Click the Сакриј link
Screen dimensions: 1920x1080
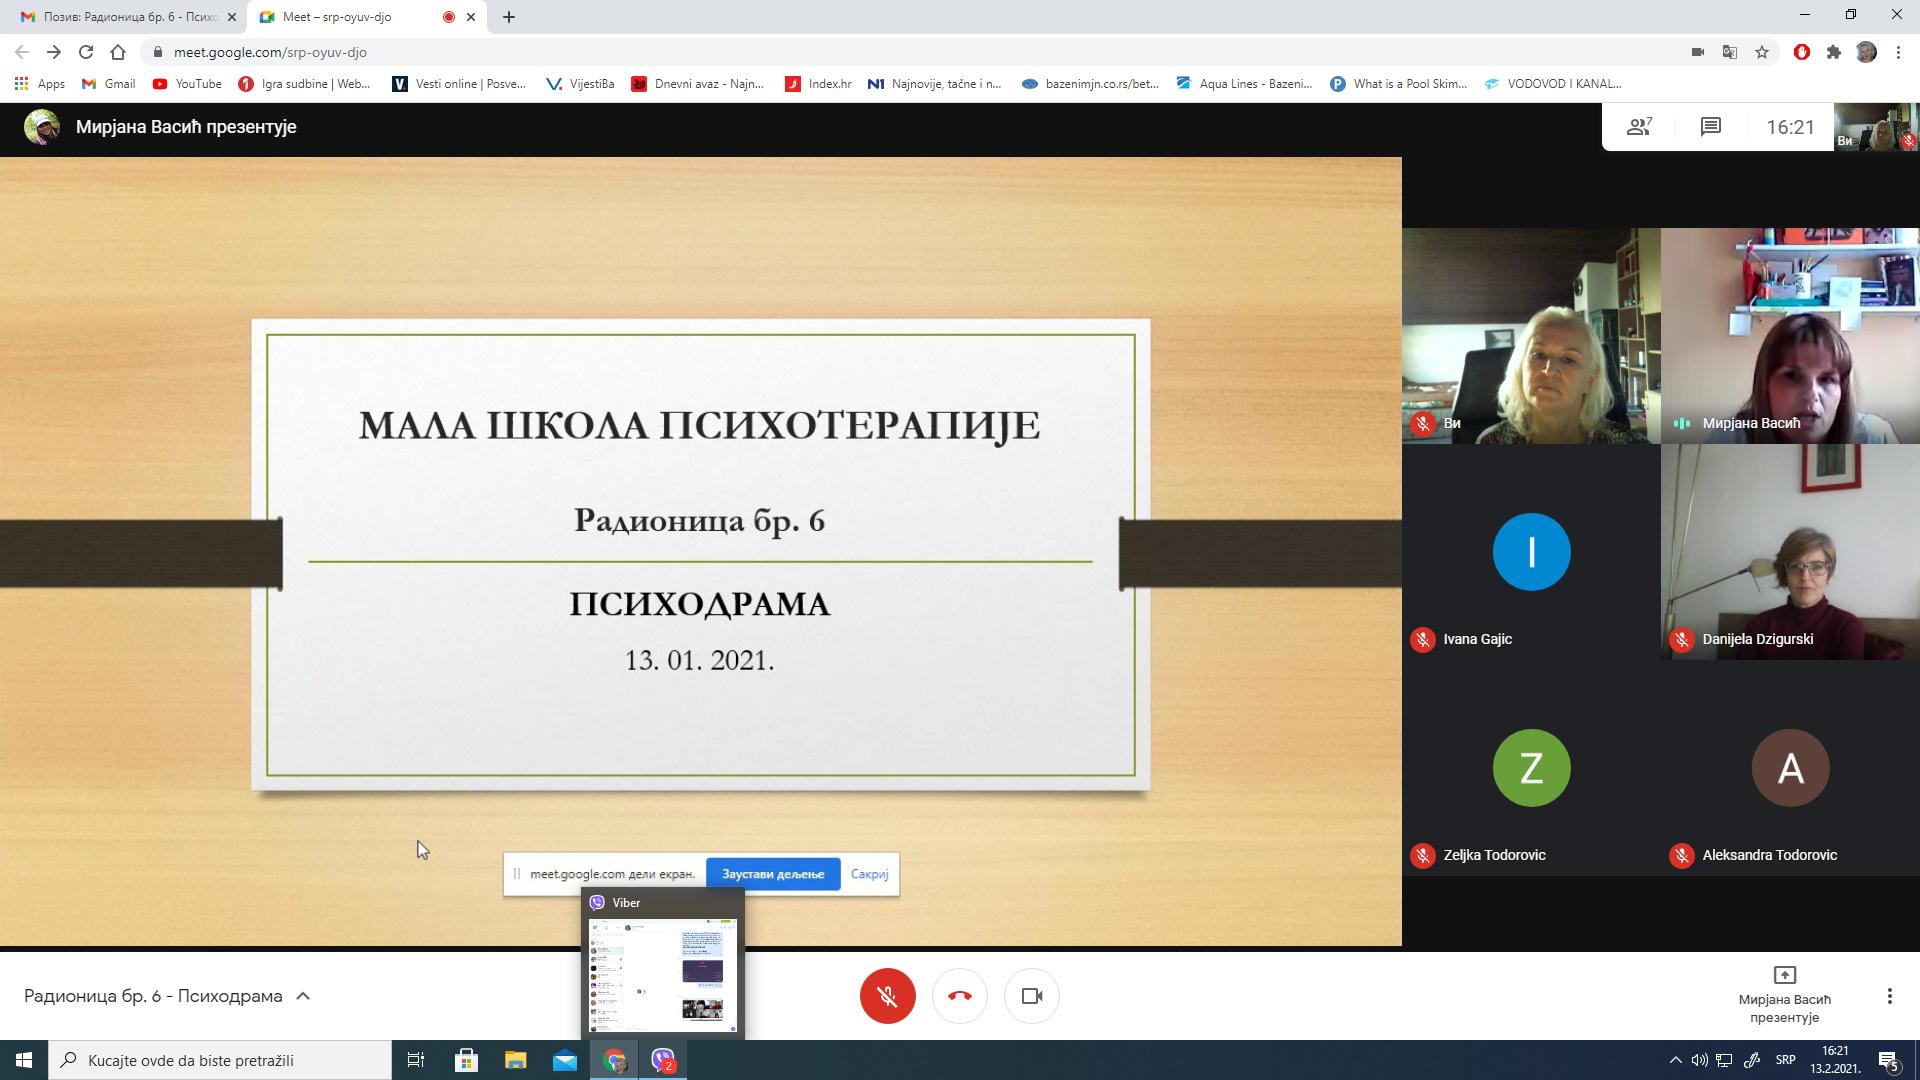tap(869, 874)
